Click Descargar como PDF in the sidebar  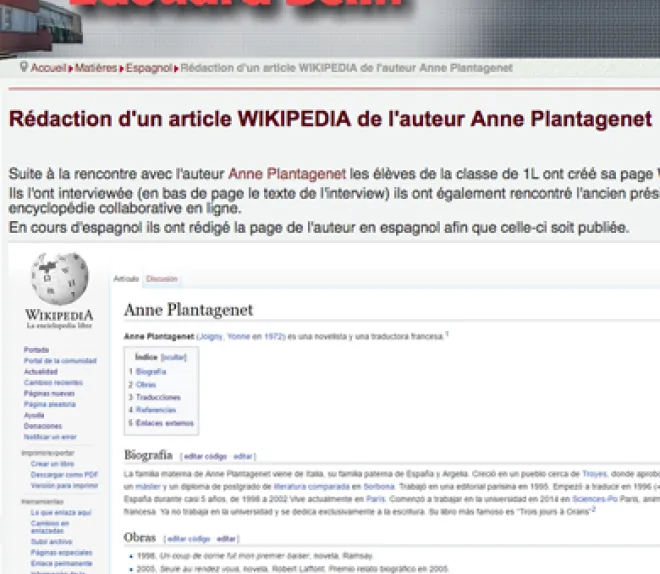64,475
